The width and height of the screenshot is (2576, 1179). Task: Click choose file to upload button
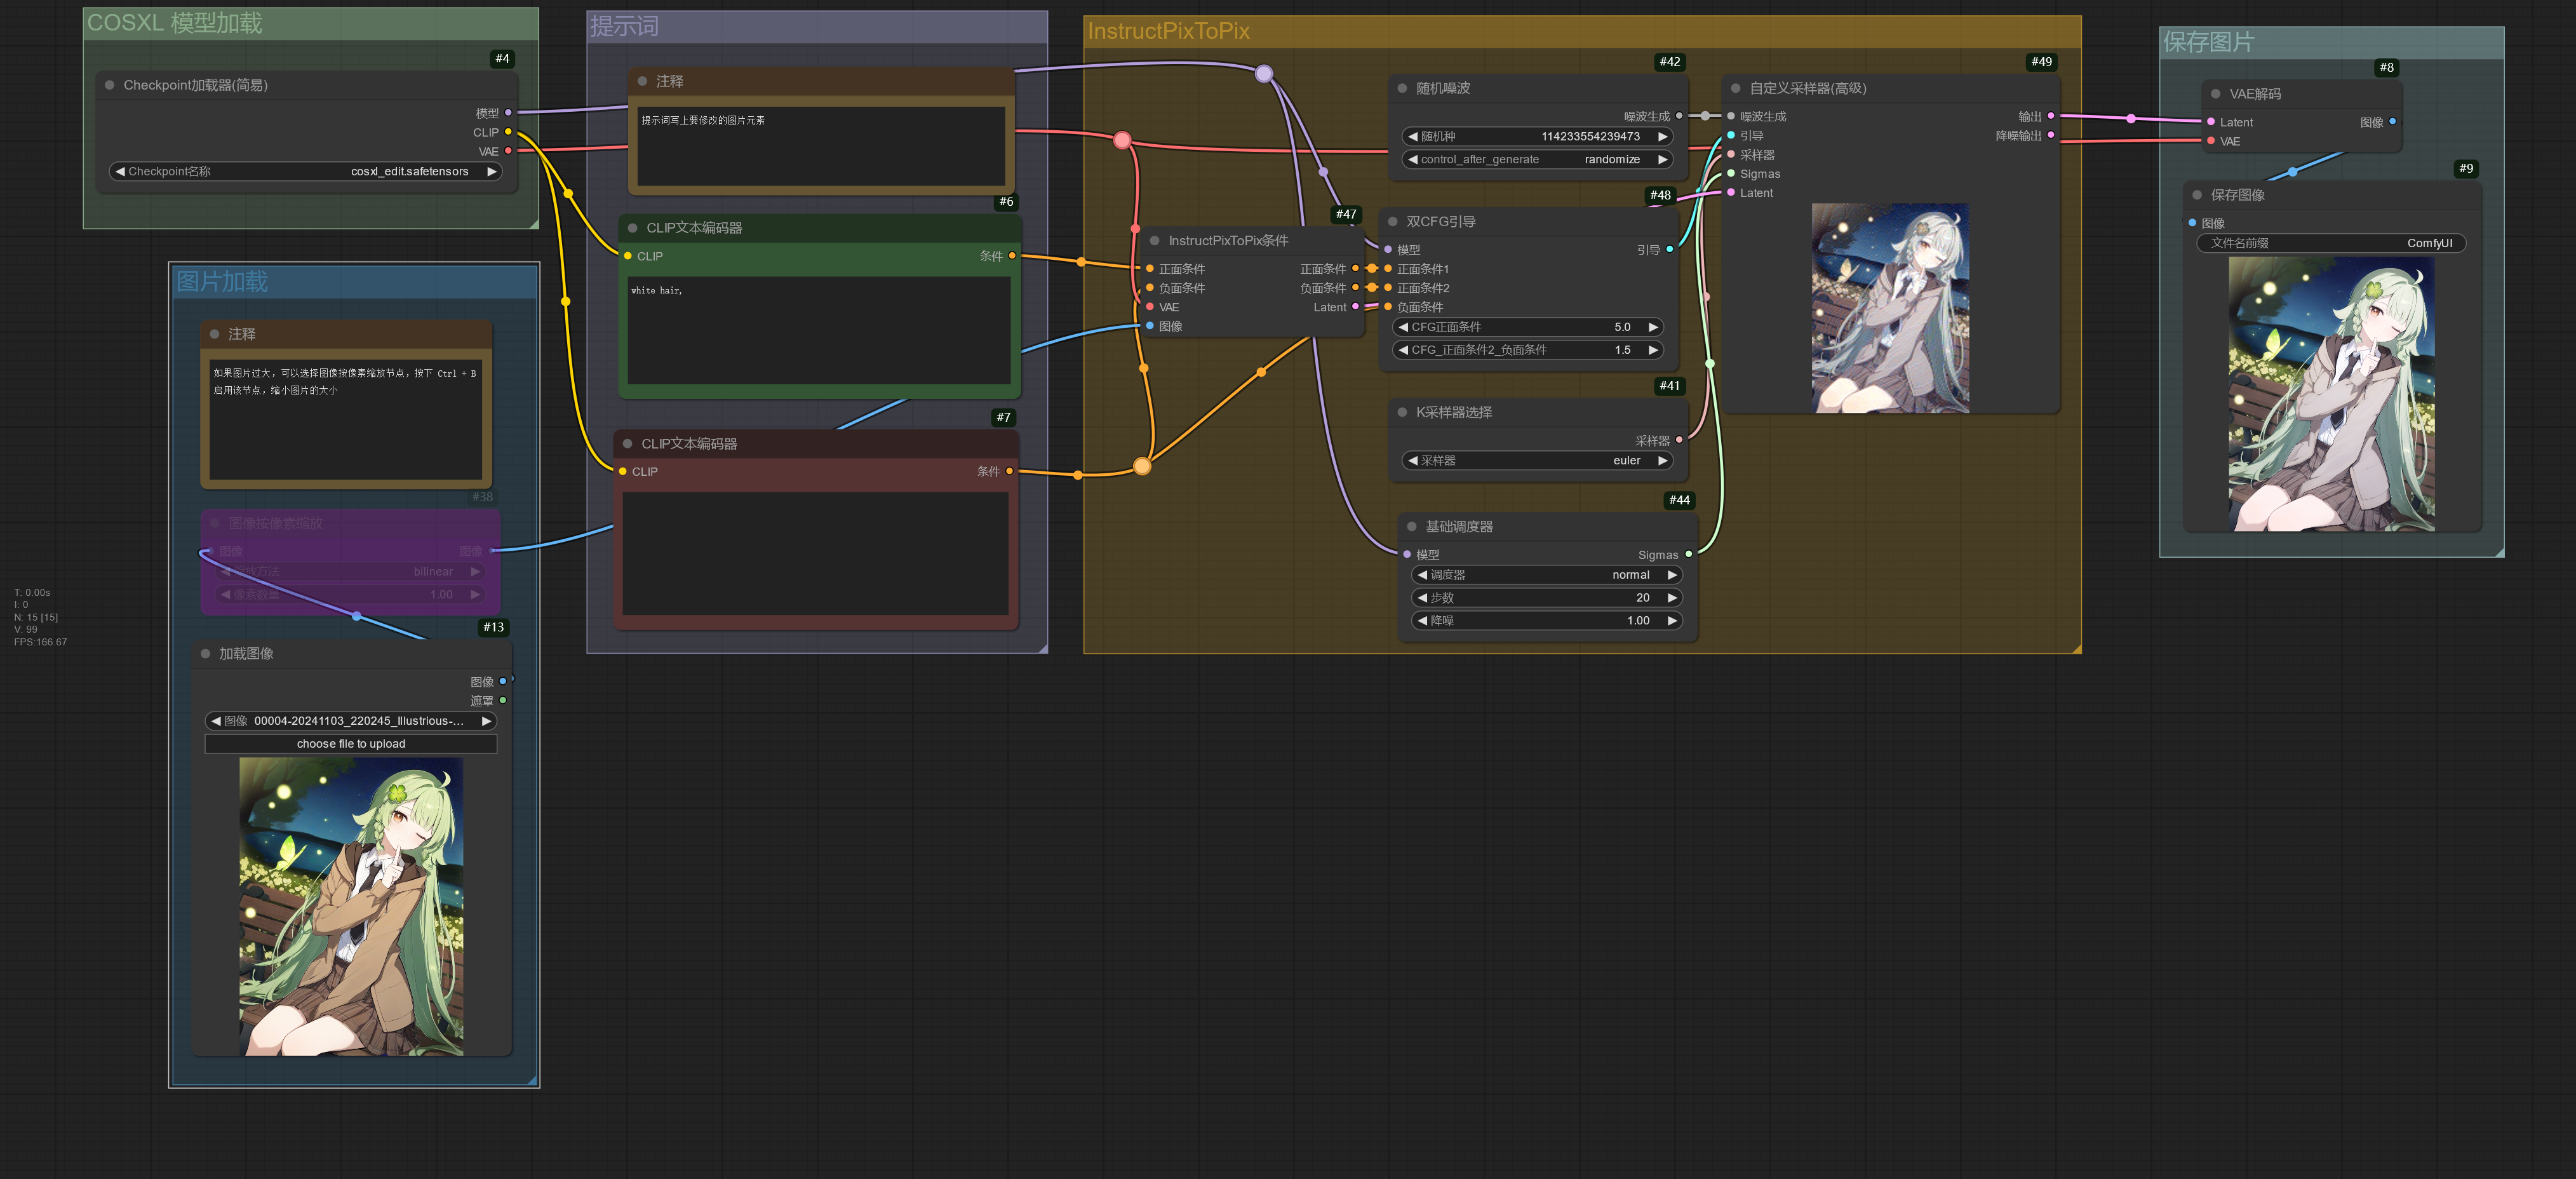point(351,744)
